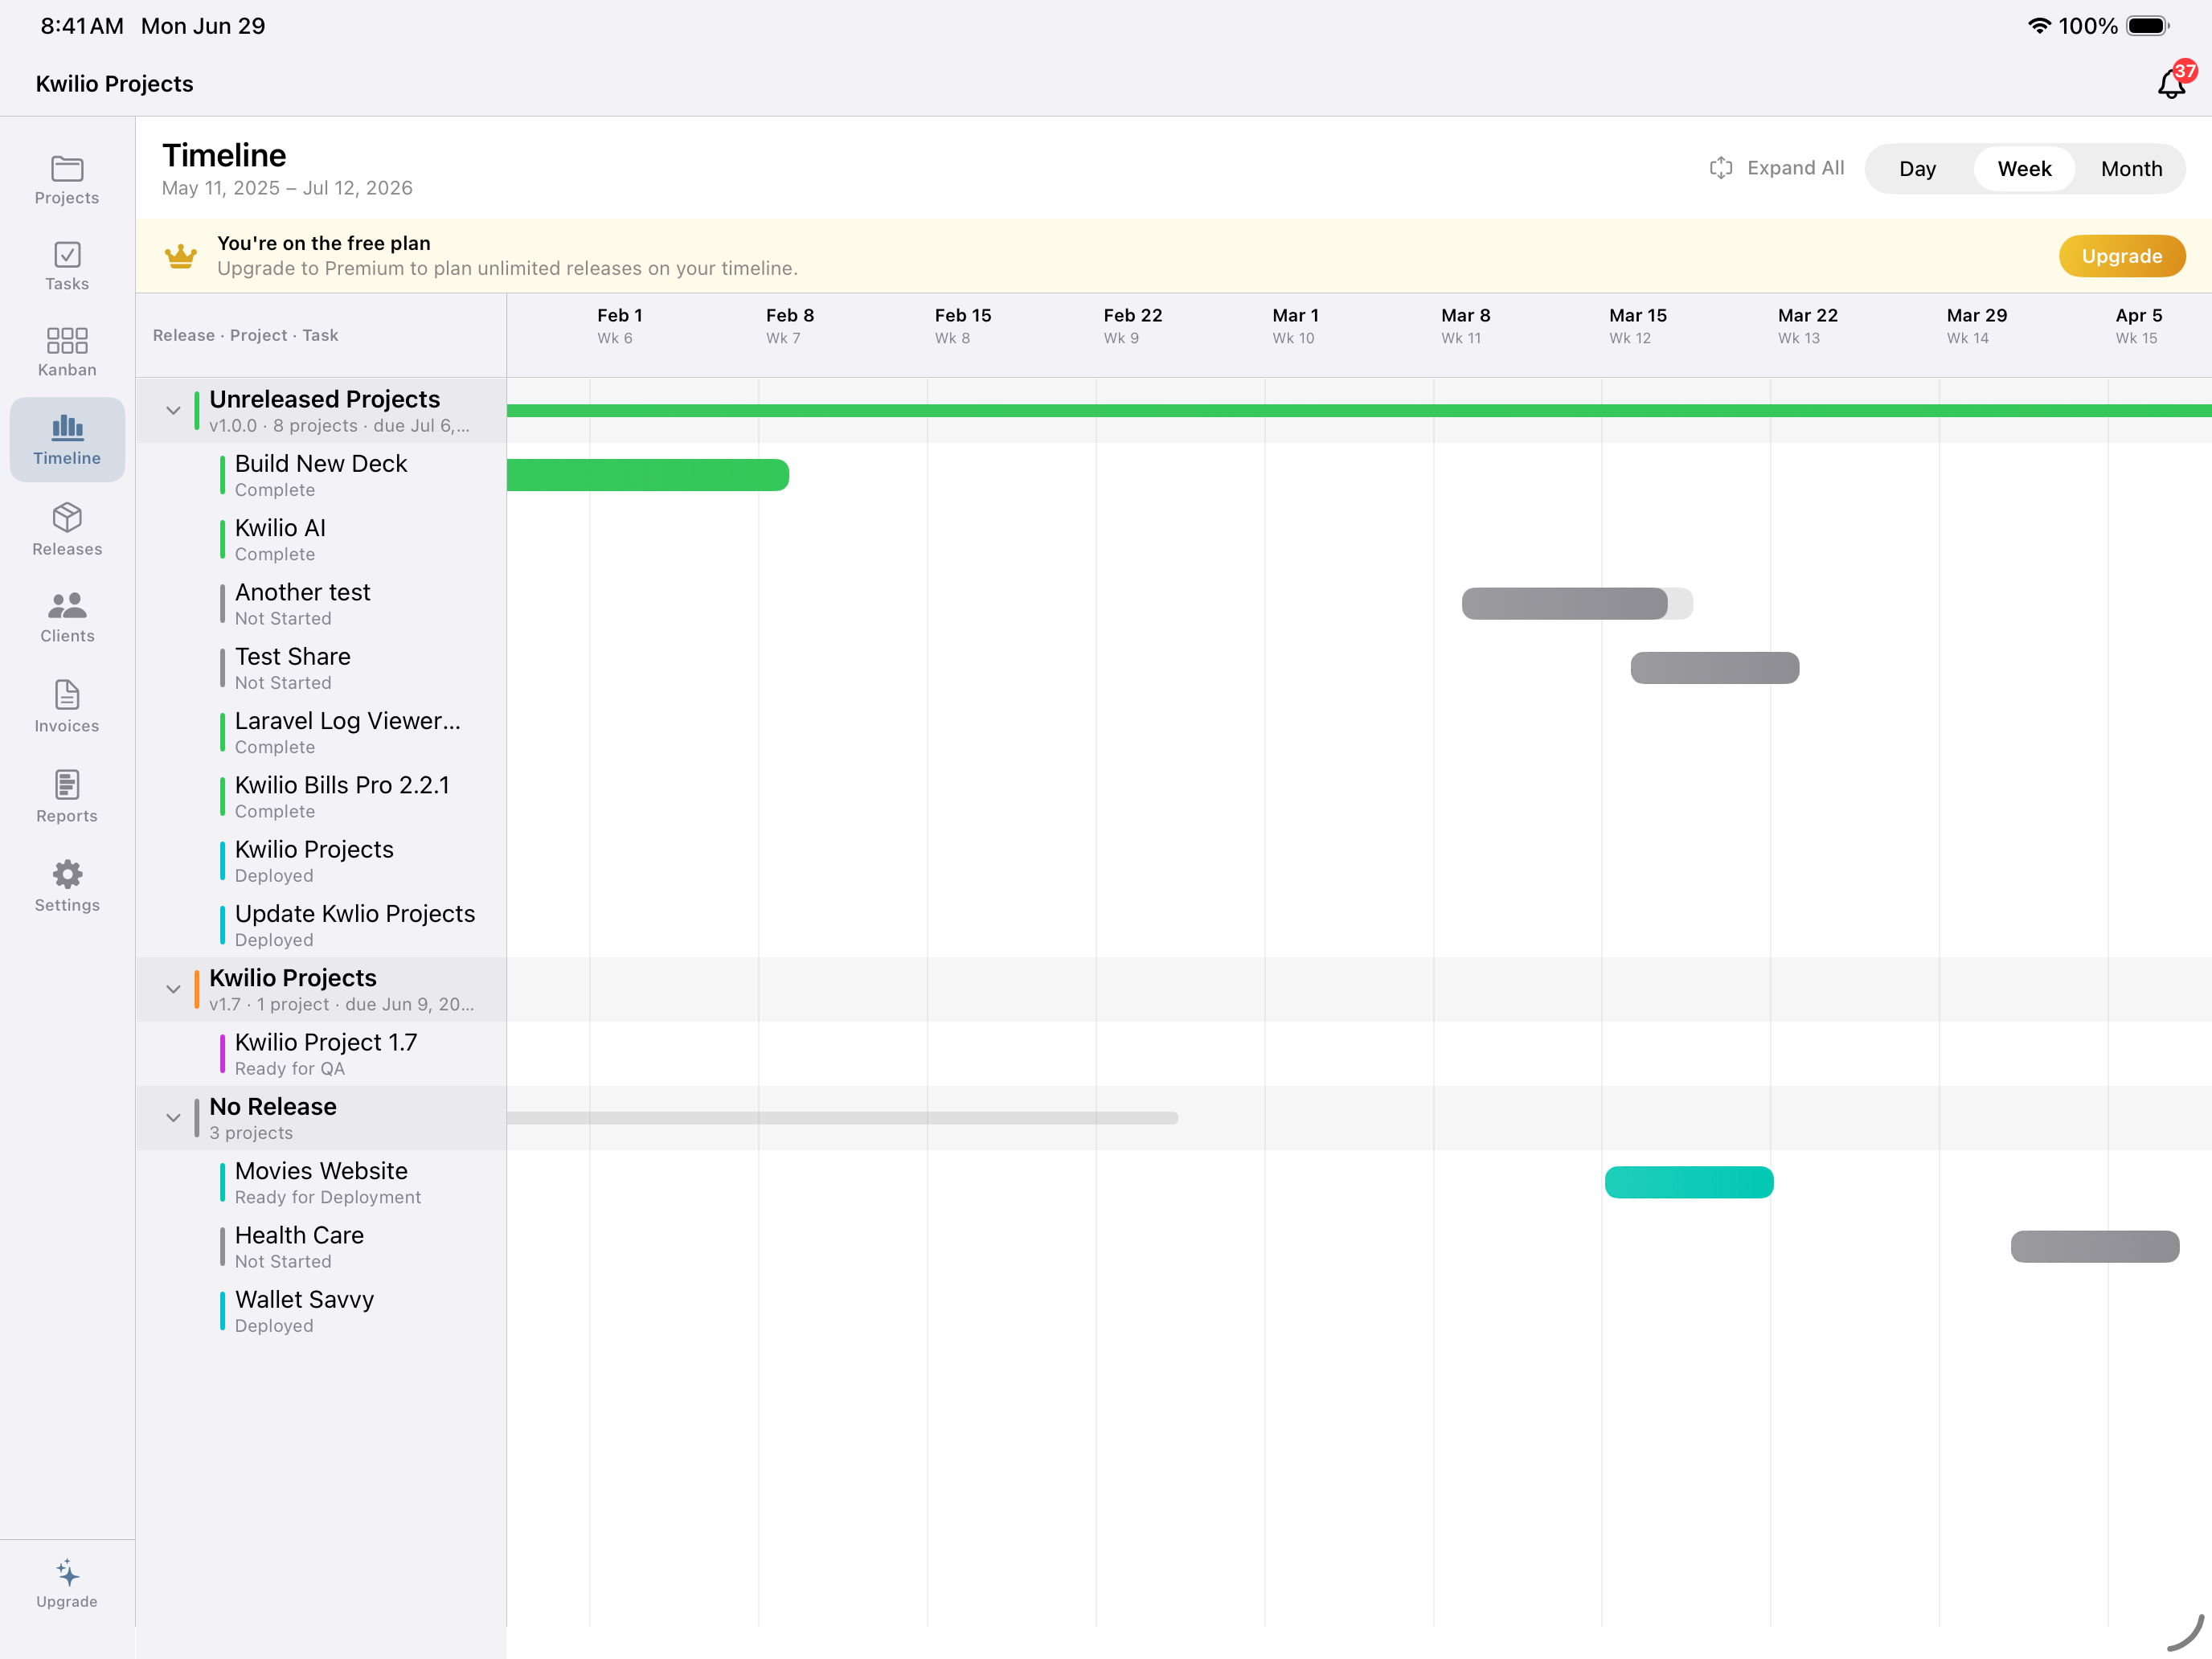Select the Health Care project row

coord(321,1247)
